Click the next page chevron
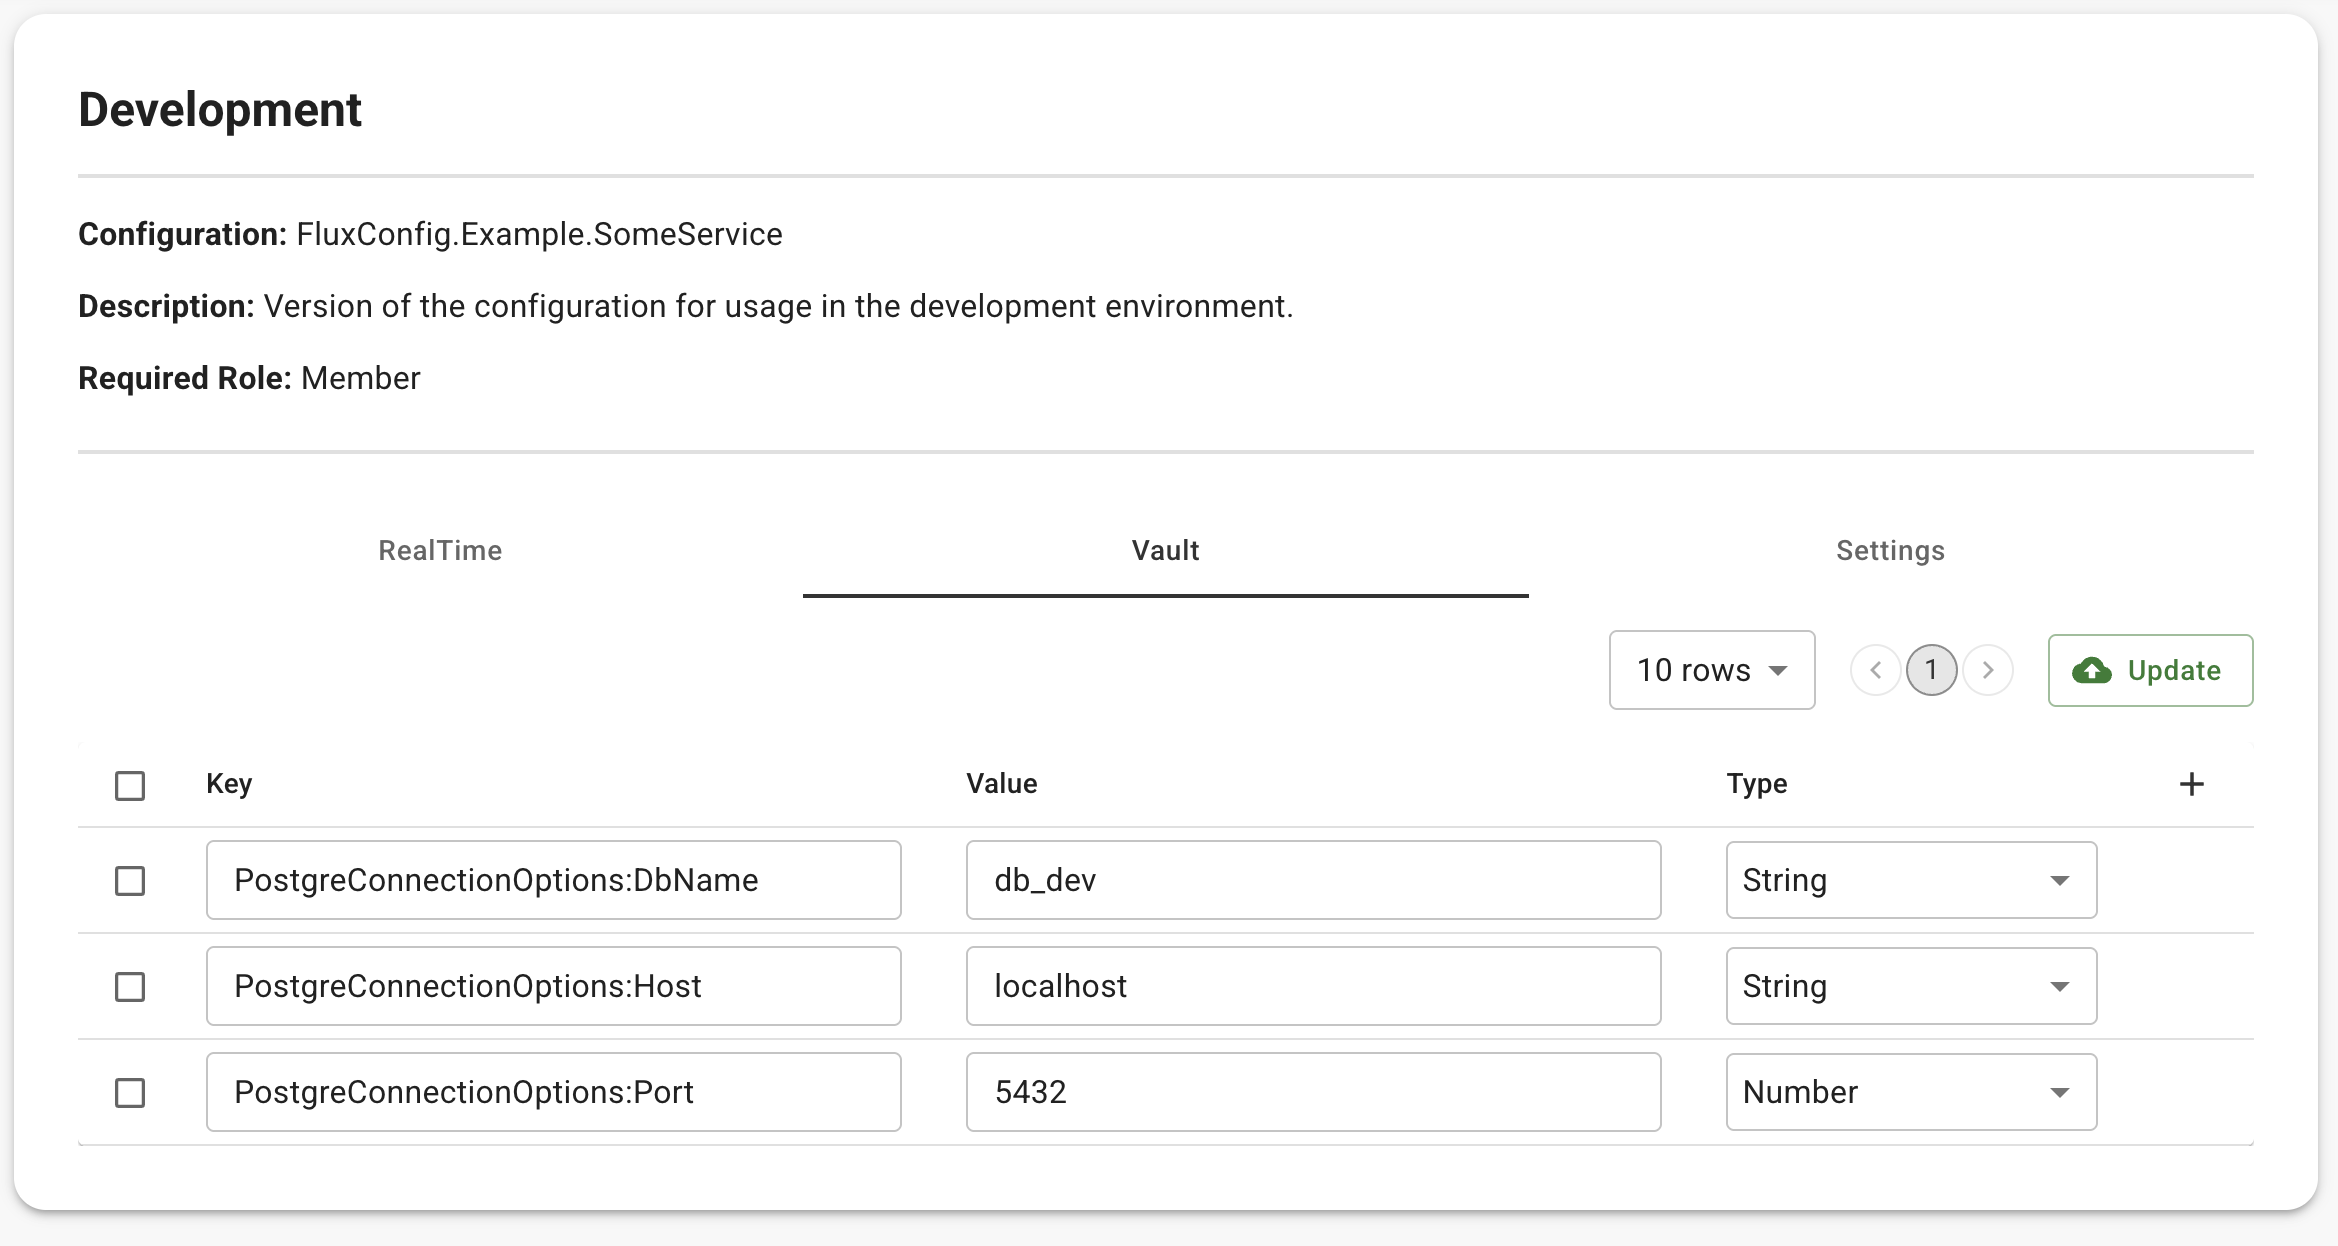Viewport: 2338px width, 1246px height. point(1989,671)
